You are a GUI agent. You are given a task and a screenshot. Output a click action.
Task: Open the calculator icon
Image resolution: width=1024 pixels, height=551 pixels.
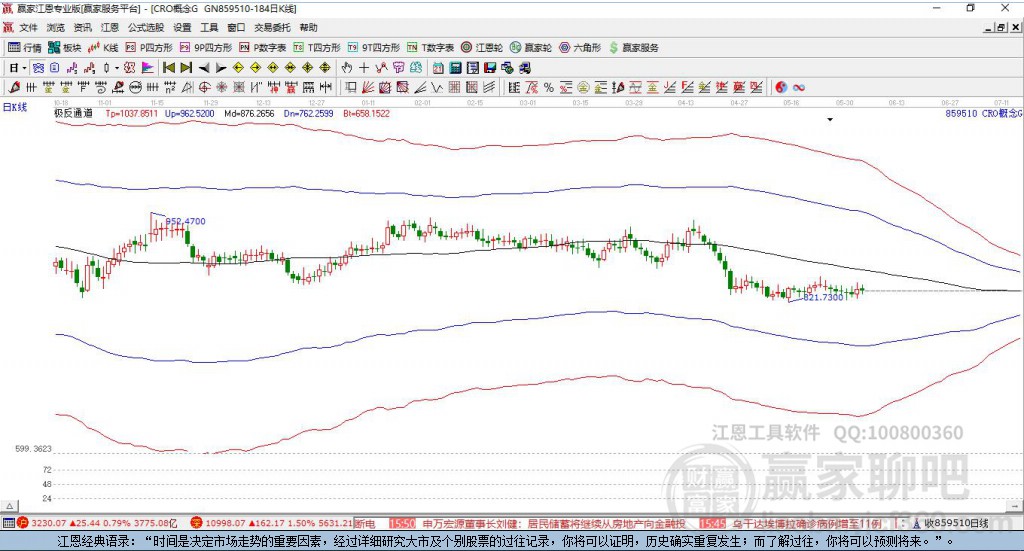455,68
